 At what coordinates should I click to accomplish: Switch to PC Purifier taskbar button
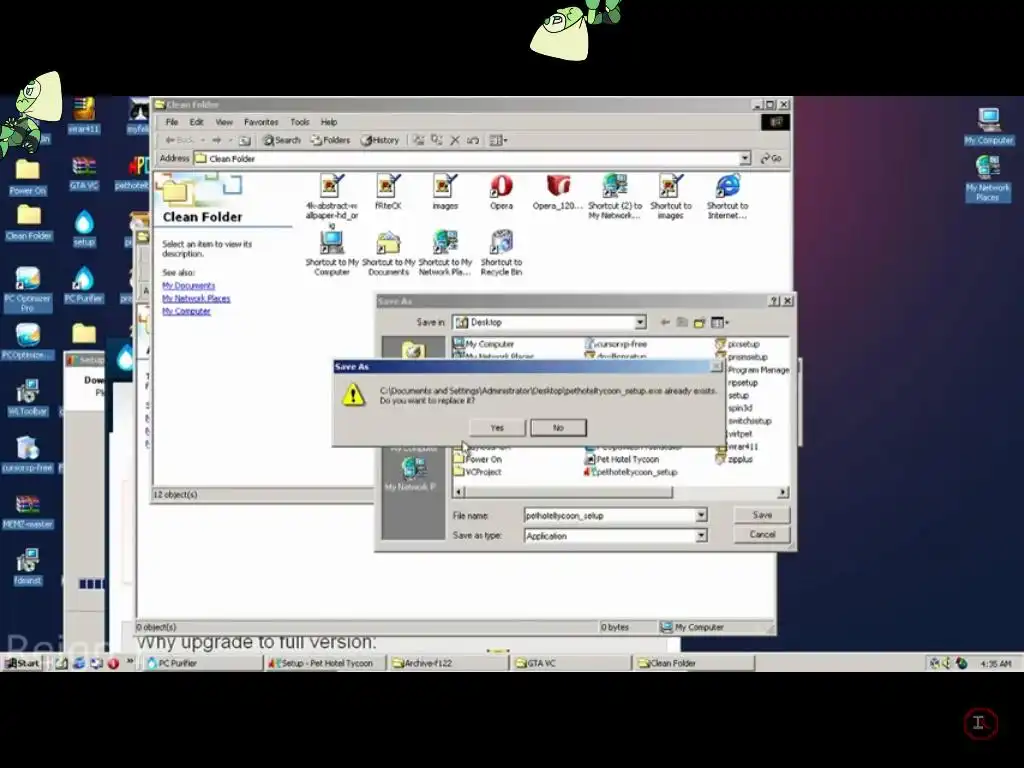pos(203,664)
